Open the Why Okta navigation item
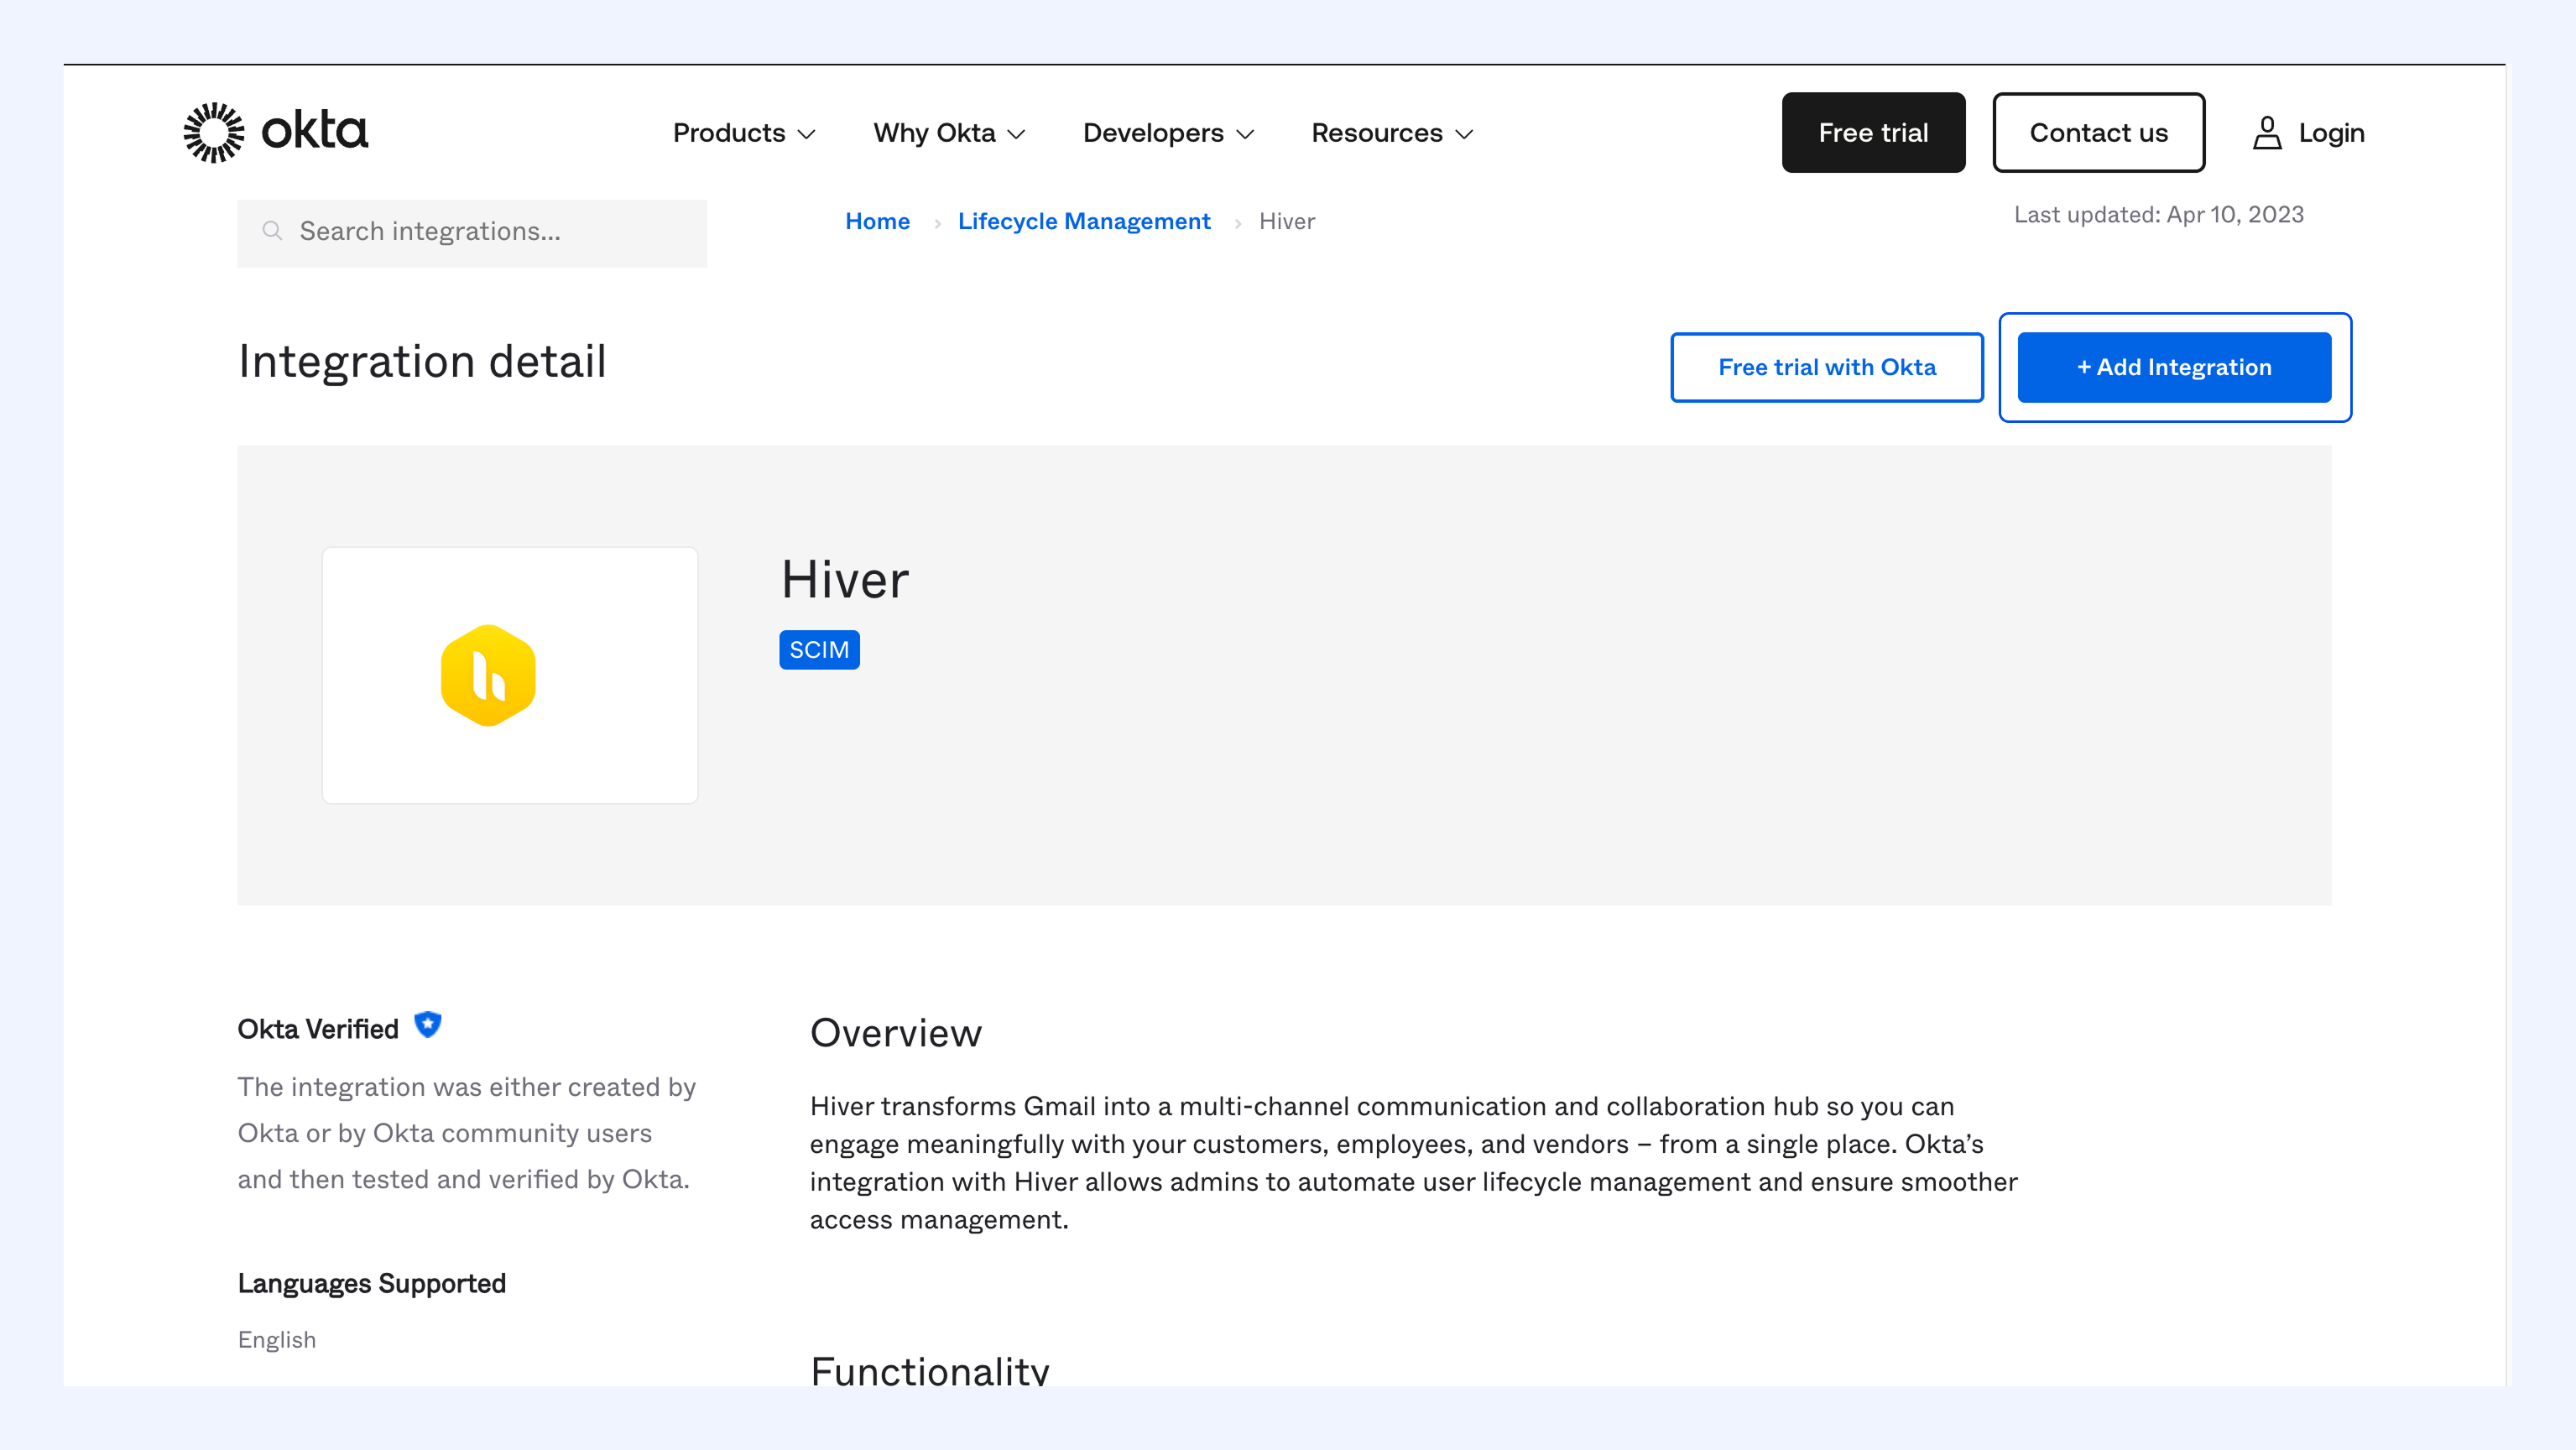2576x1450 pixels. 949,133
